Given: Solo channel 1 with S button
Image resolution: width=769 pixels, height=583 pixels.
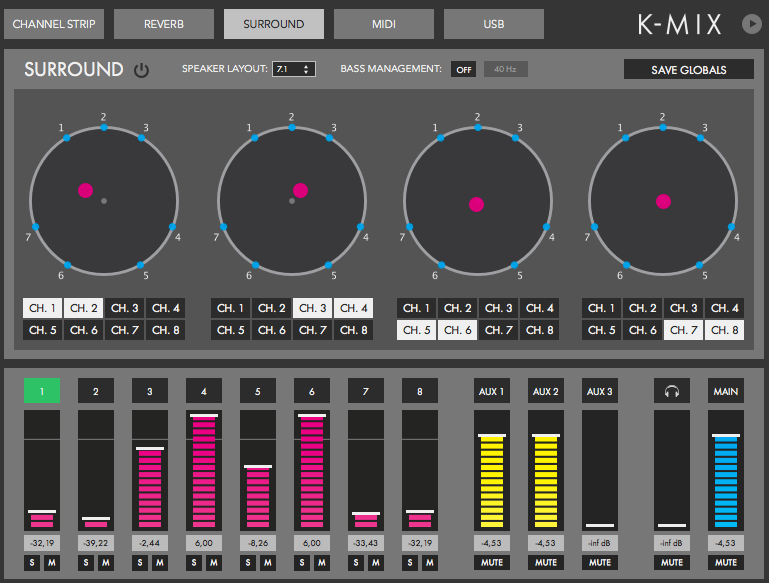Looking at the screenshot, I should pos(32,562).
